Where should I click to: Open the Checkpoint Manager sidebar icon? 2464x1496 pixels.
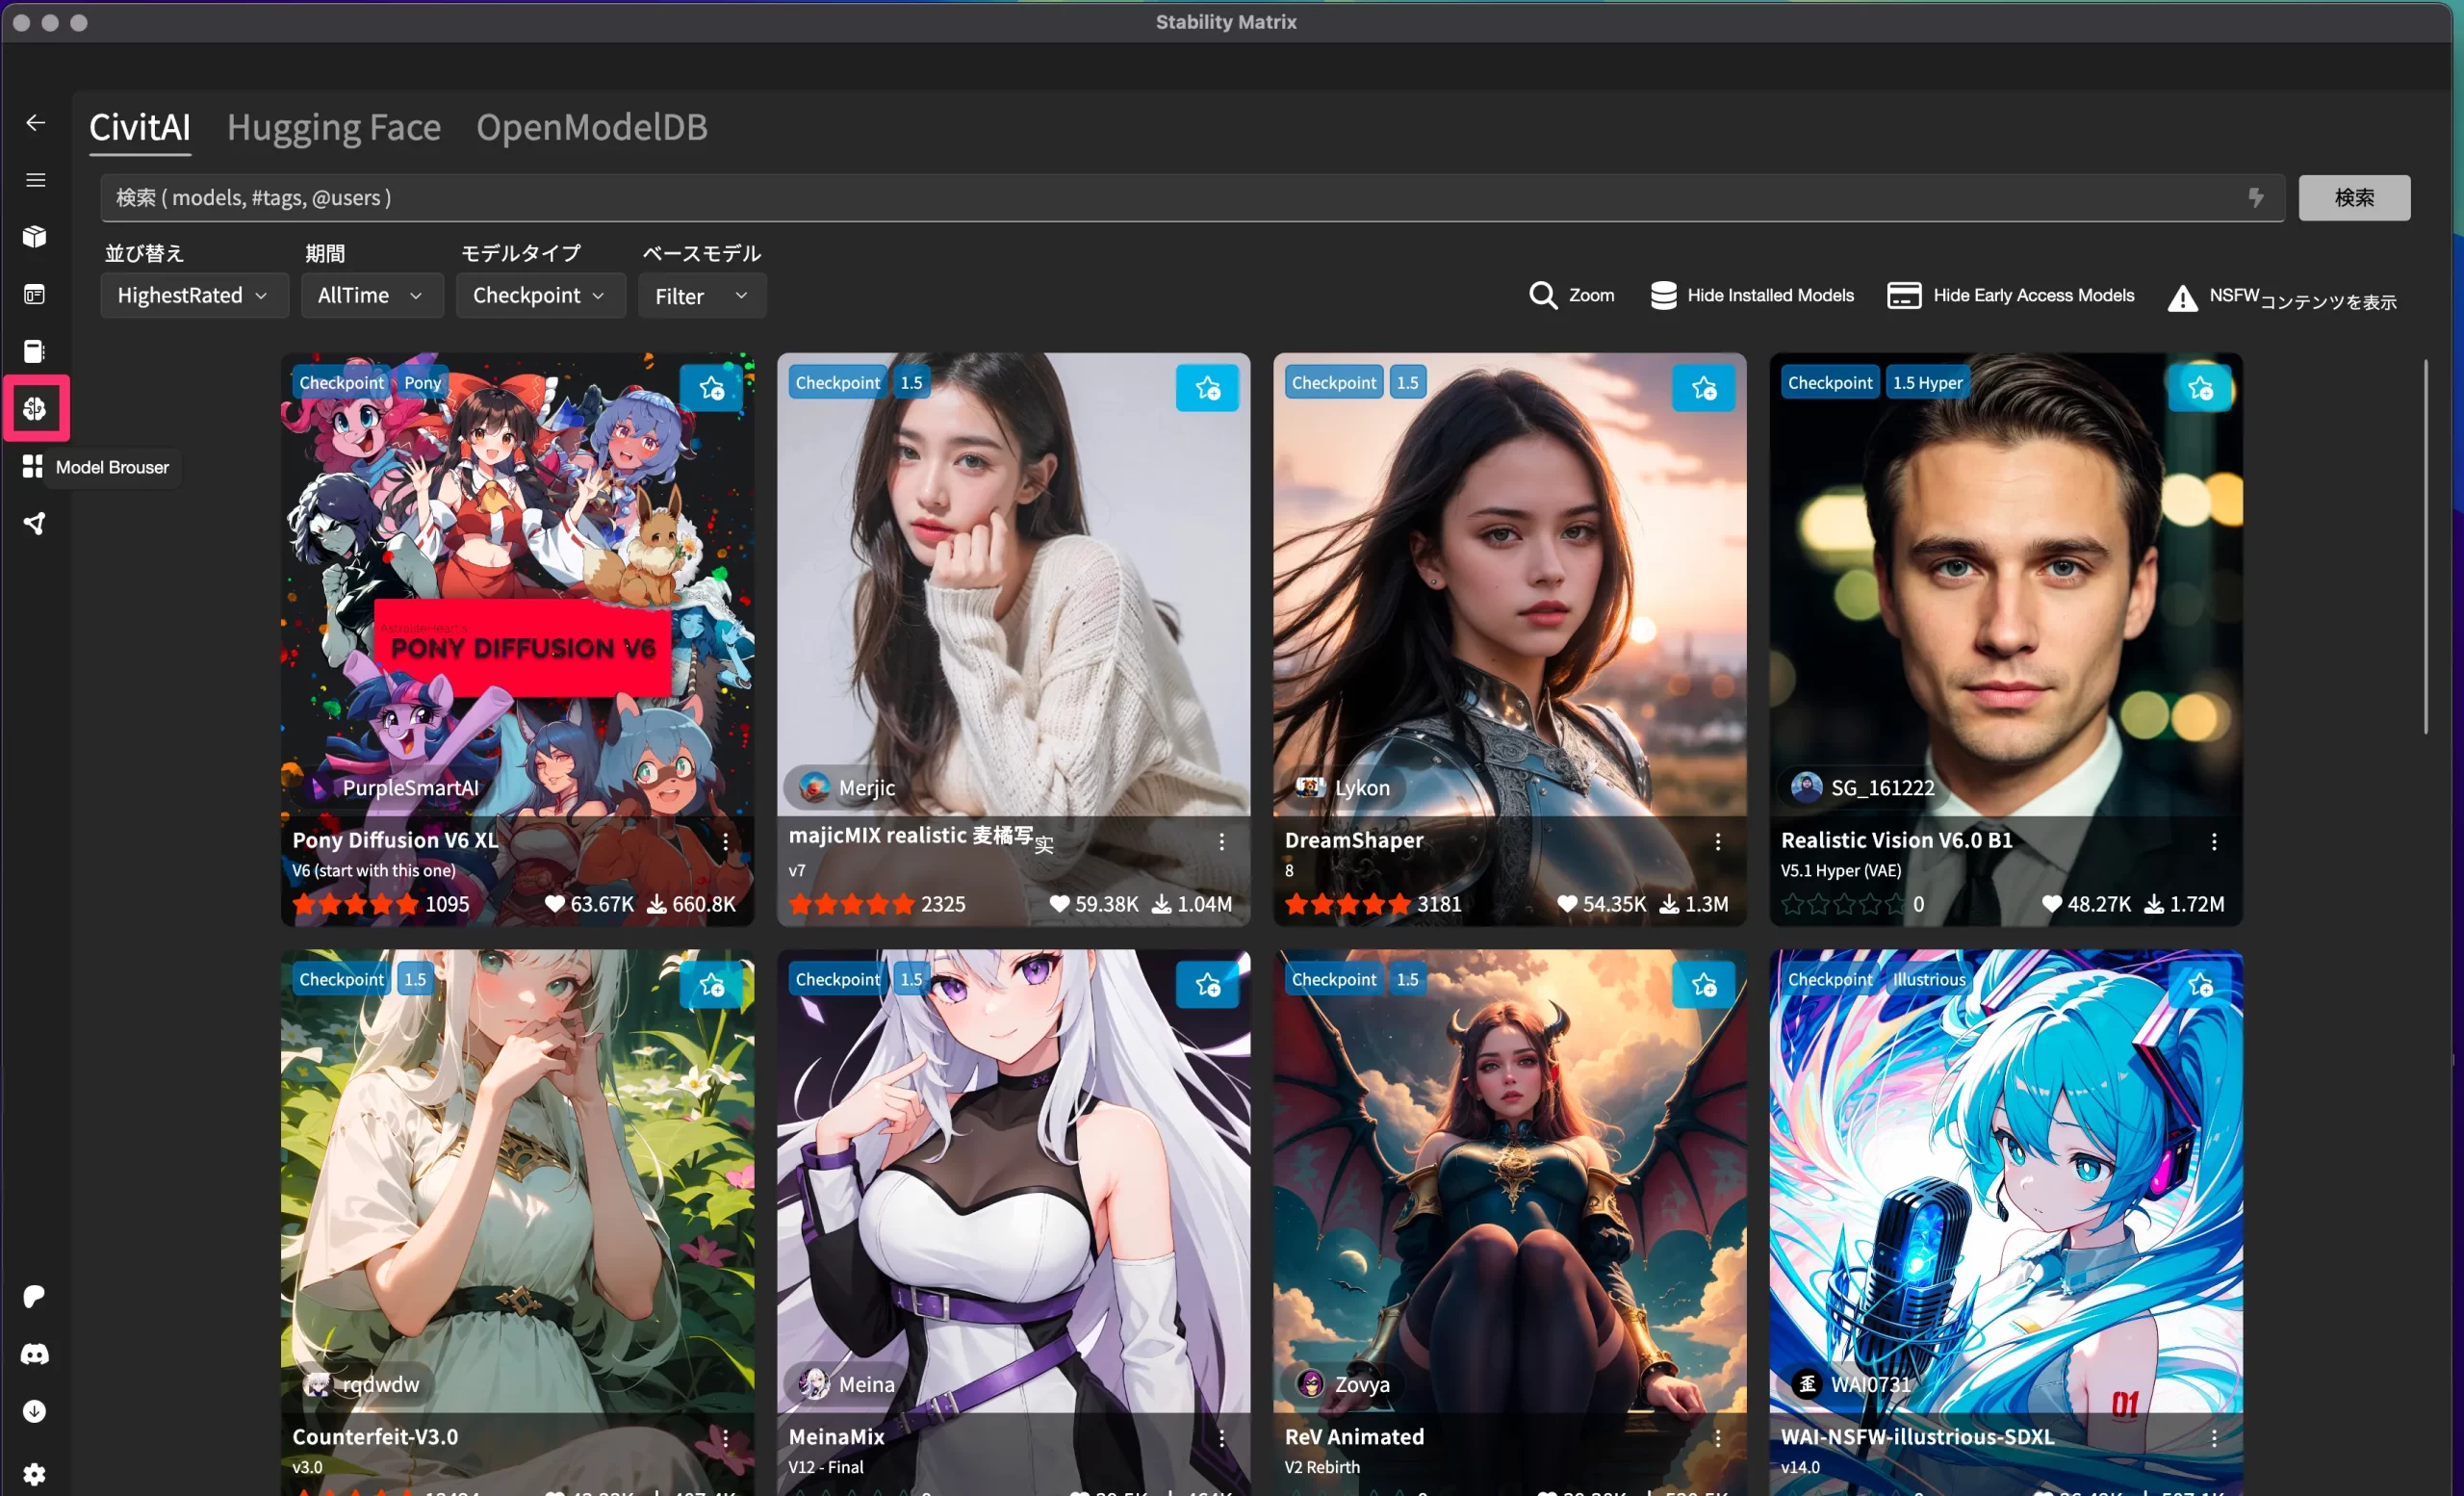[35, 351]
